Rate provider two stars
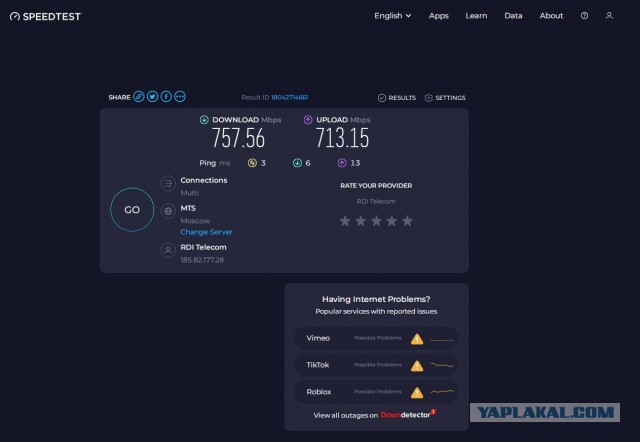The width and height of the screenshot is (640, 442). pos(360,221)
